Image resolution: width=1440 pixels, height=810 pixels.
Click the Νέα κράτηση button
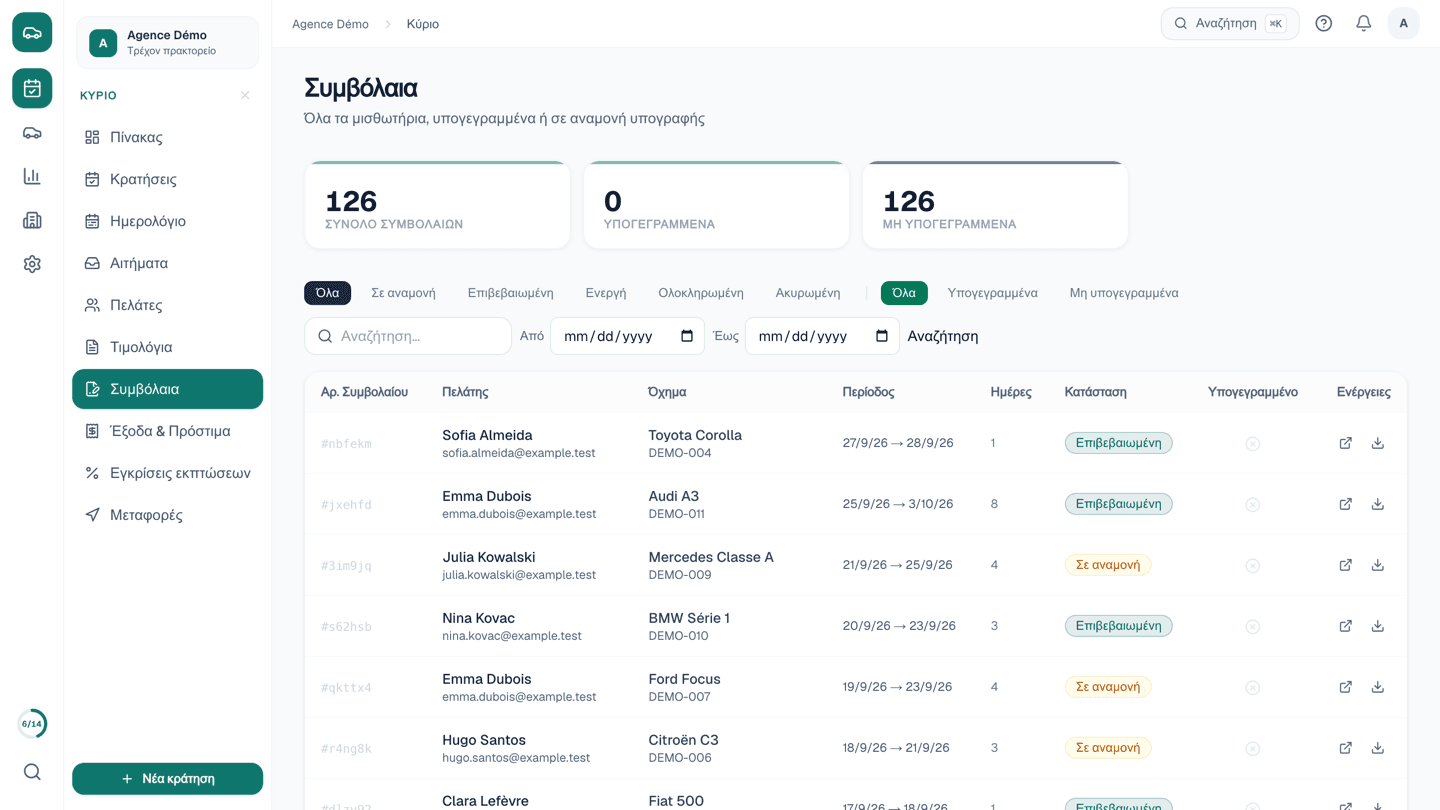coord(167,779)
